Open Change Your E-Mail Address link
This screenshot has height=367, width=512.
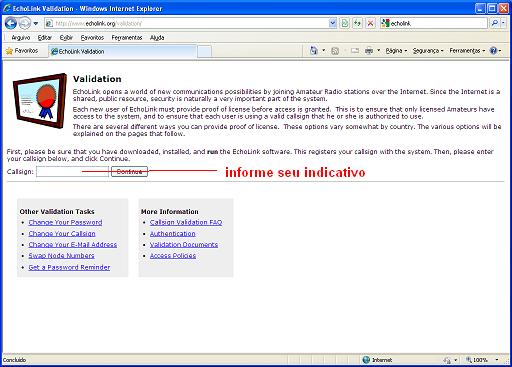click(73, 245)
